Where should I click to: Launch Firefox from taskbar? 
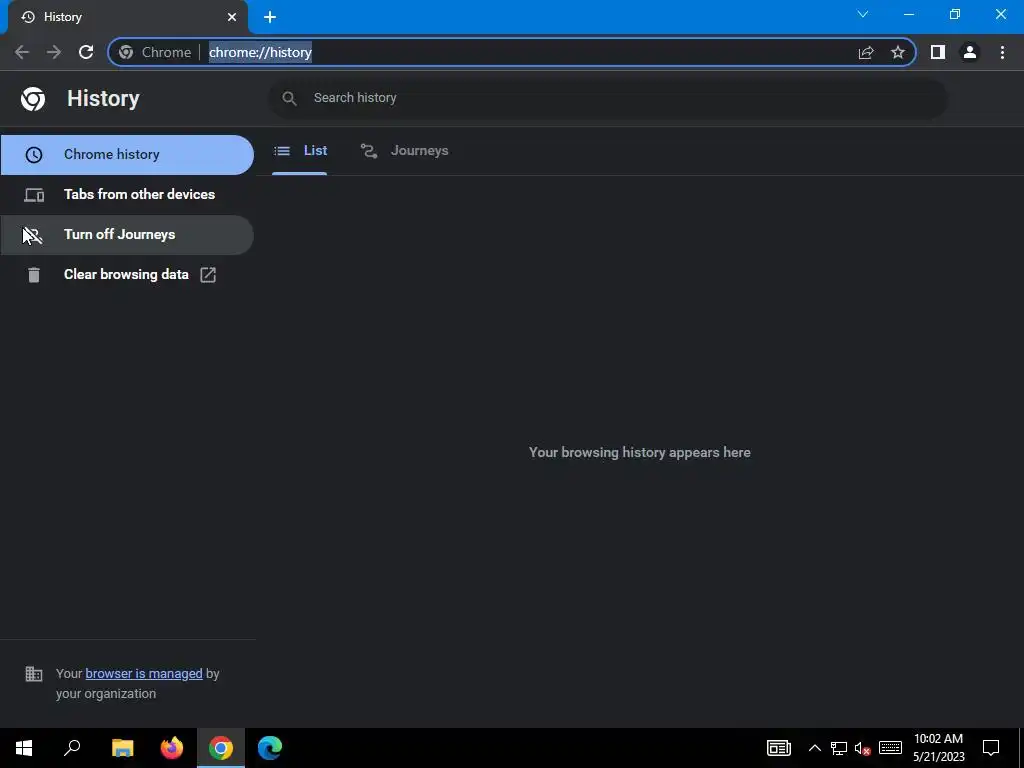[172, 748]
